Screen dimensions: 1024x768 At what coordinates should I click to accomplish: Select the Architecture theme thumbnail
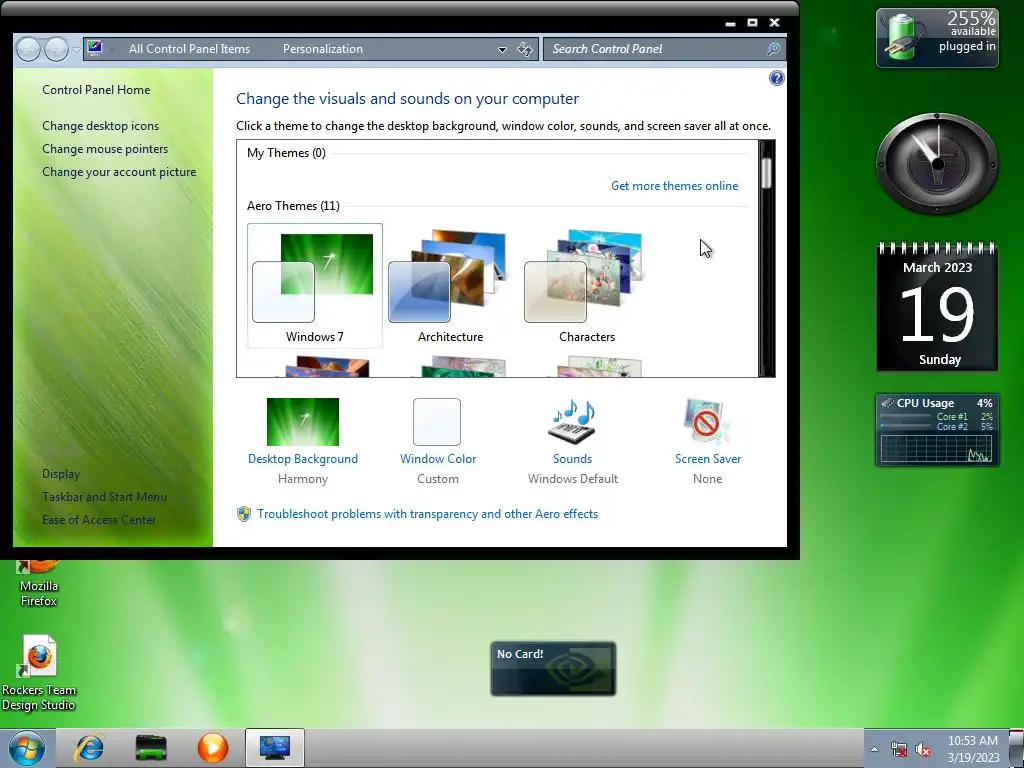coord(451,285)
